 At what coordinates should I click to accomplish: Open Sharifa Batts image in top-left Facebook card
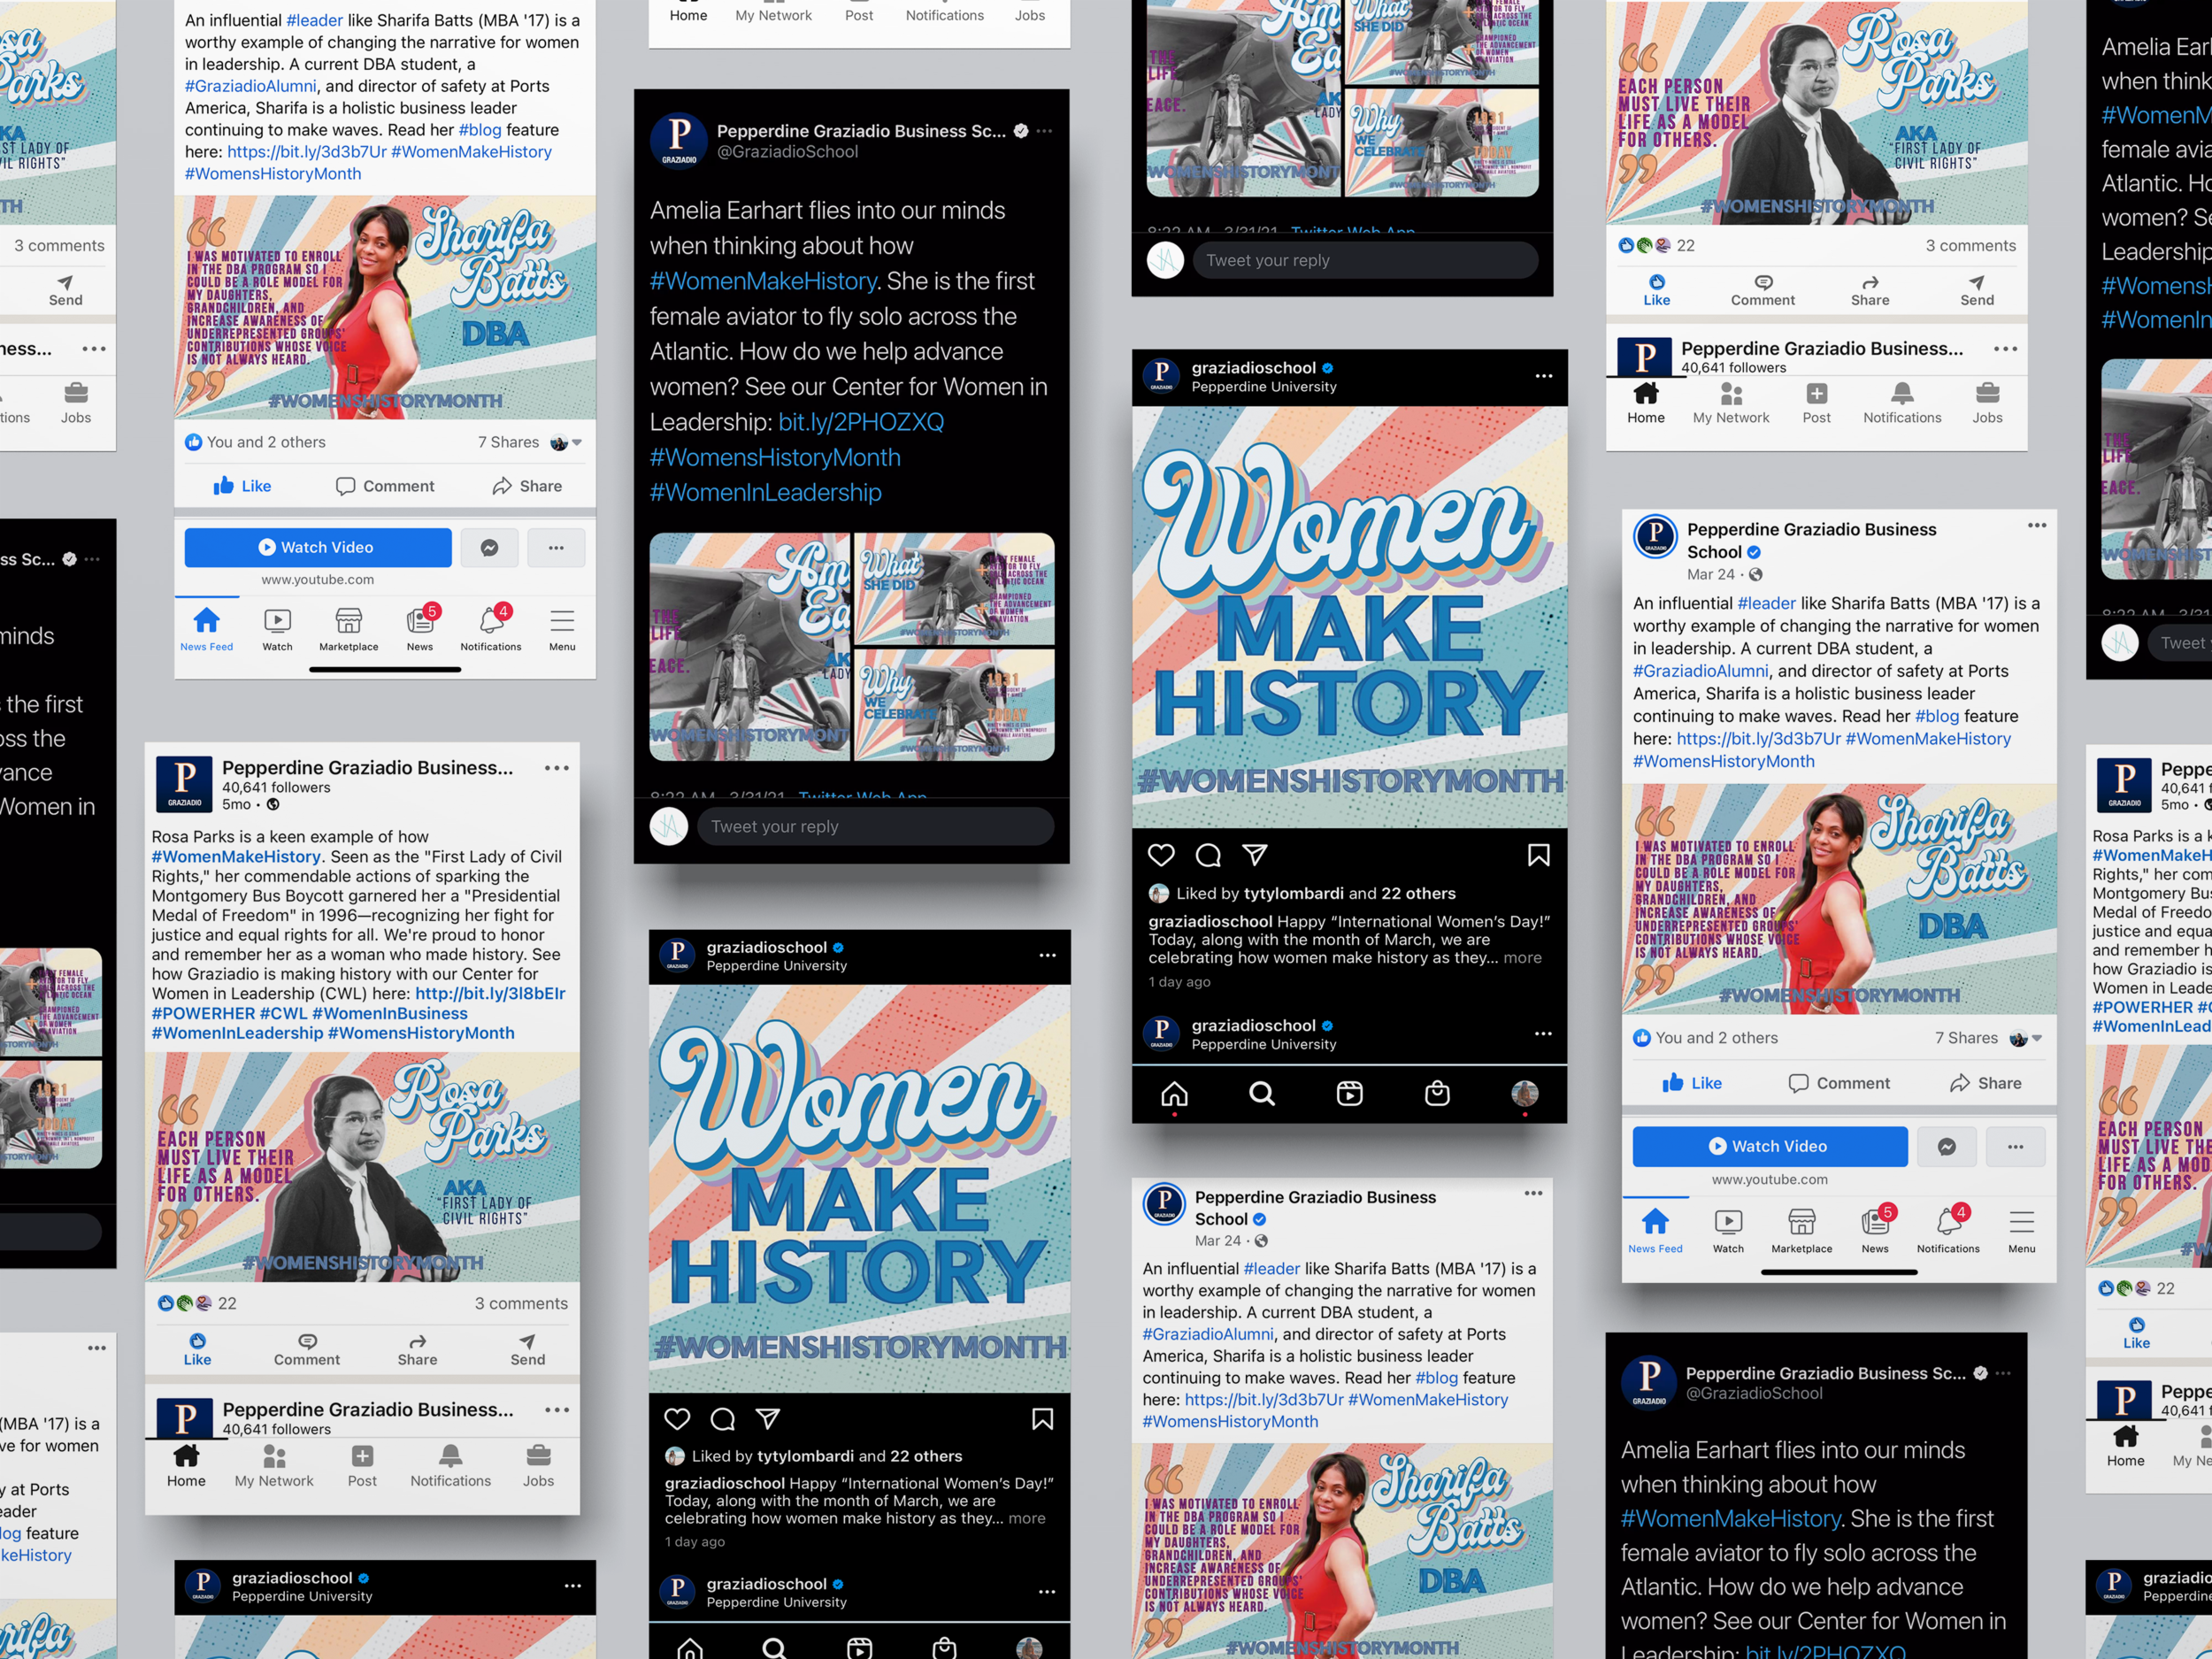[x=385, y=307]
